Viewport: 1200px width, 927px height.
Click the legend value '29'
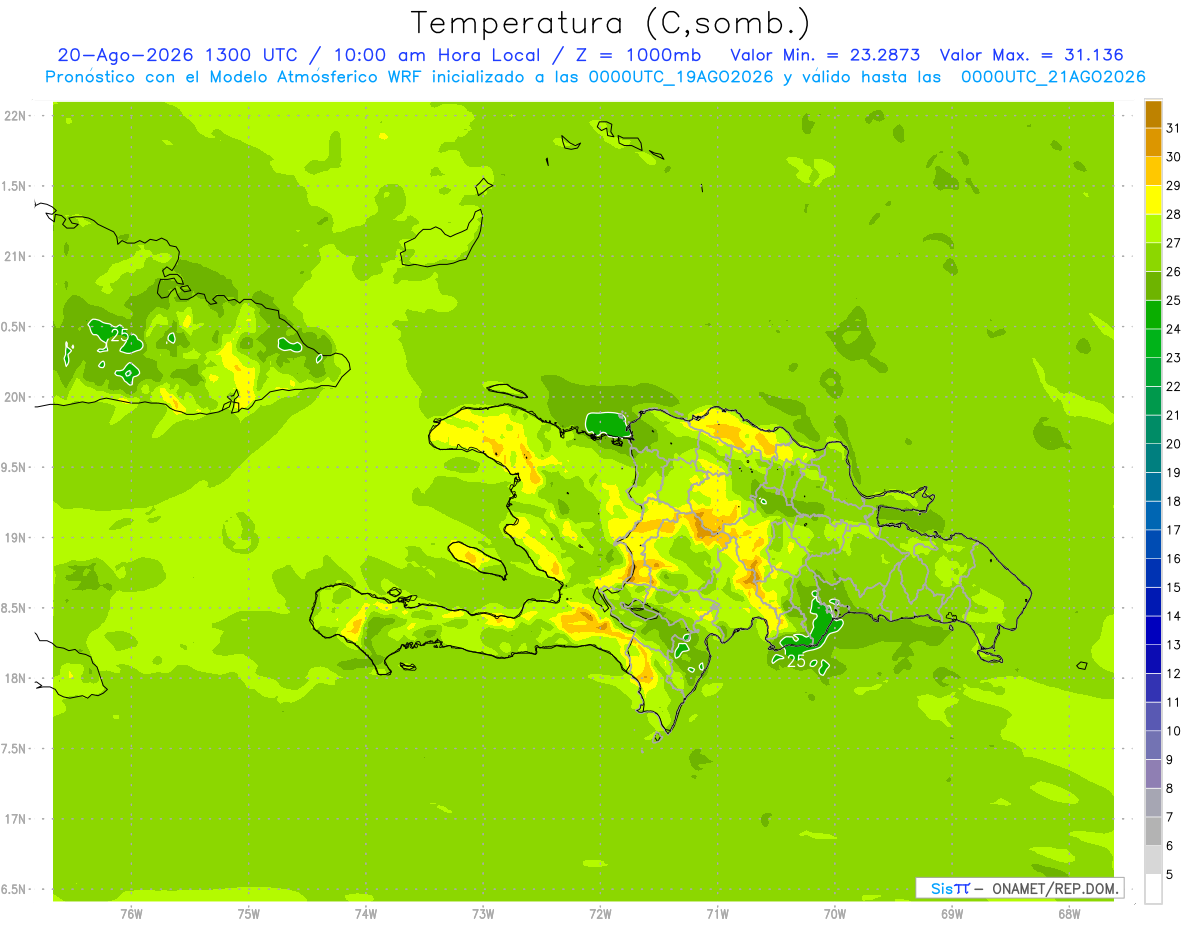[x=1173, y=185]
